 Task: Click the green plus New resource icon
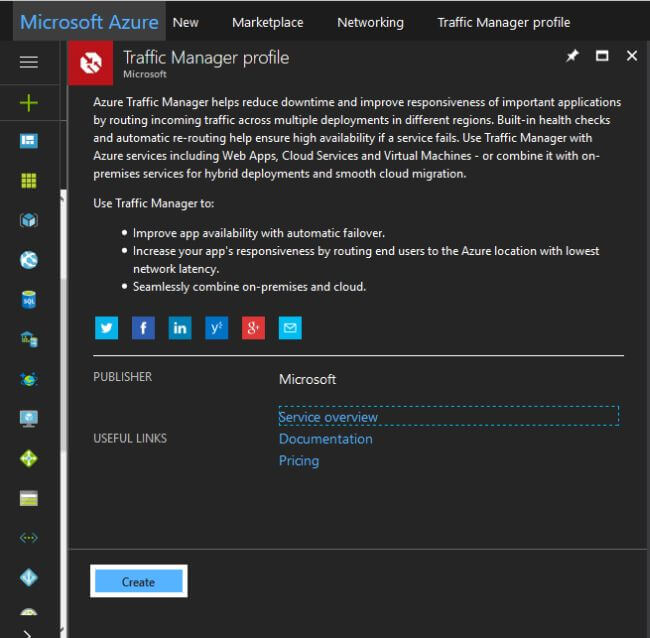29,102
